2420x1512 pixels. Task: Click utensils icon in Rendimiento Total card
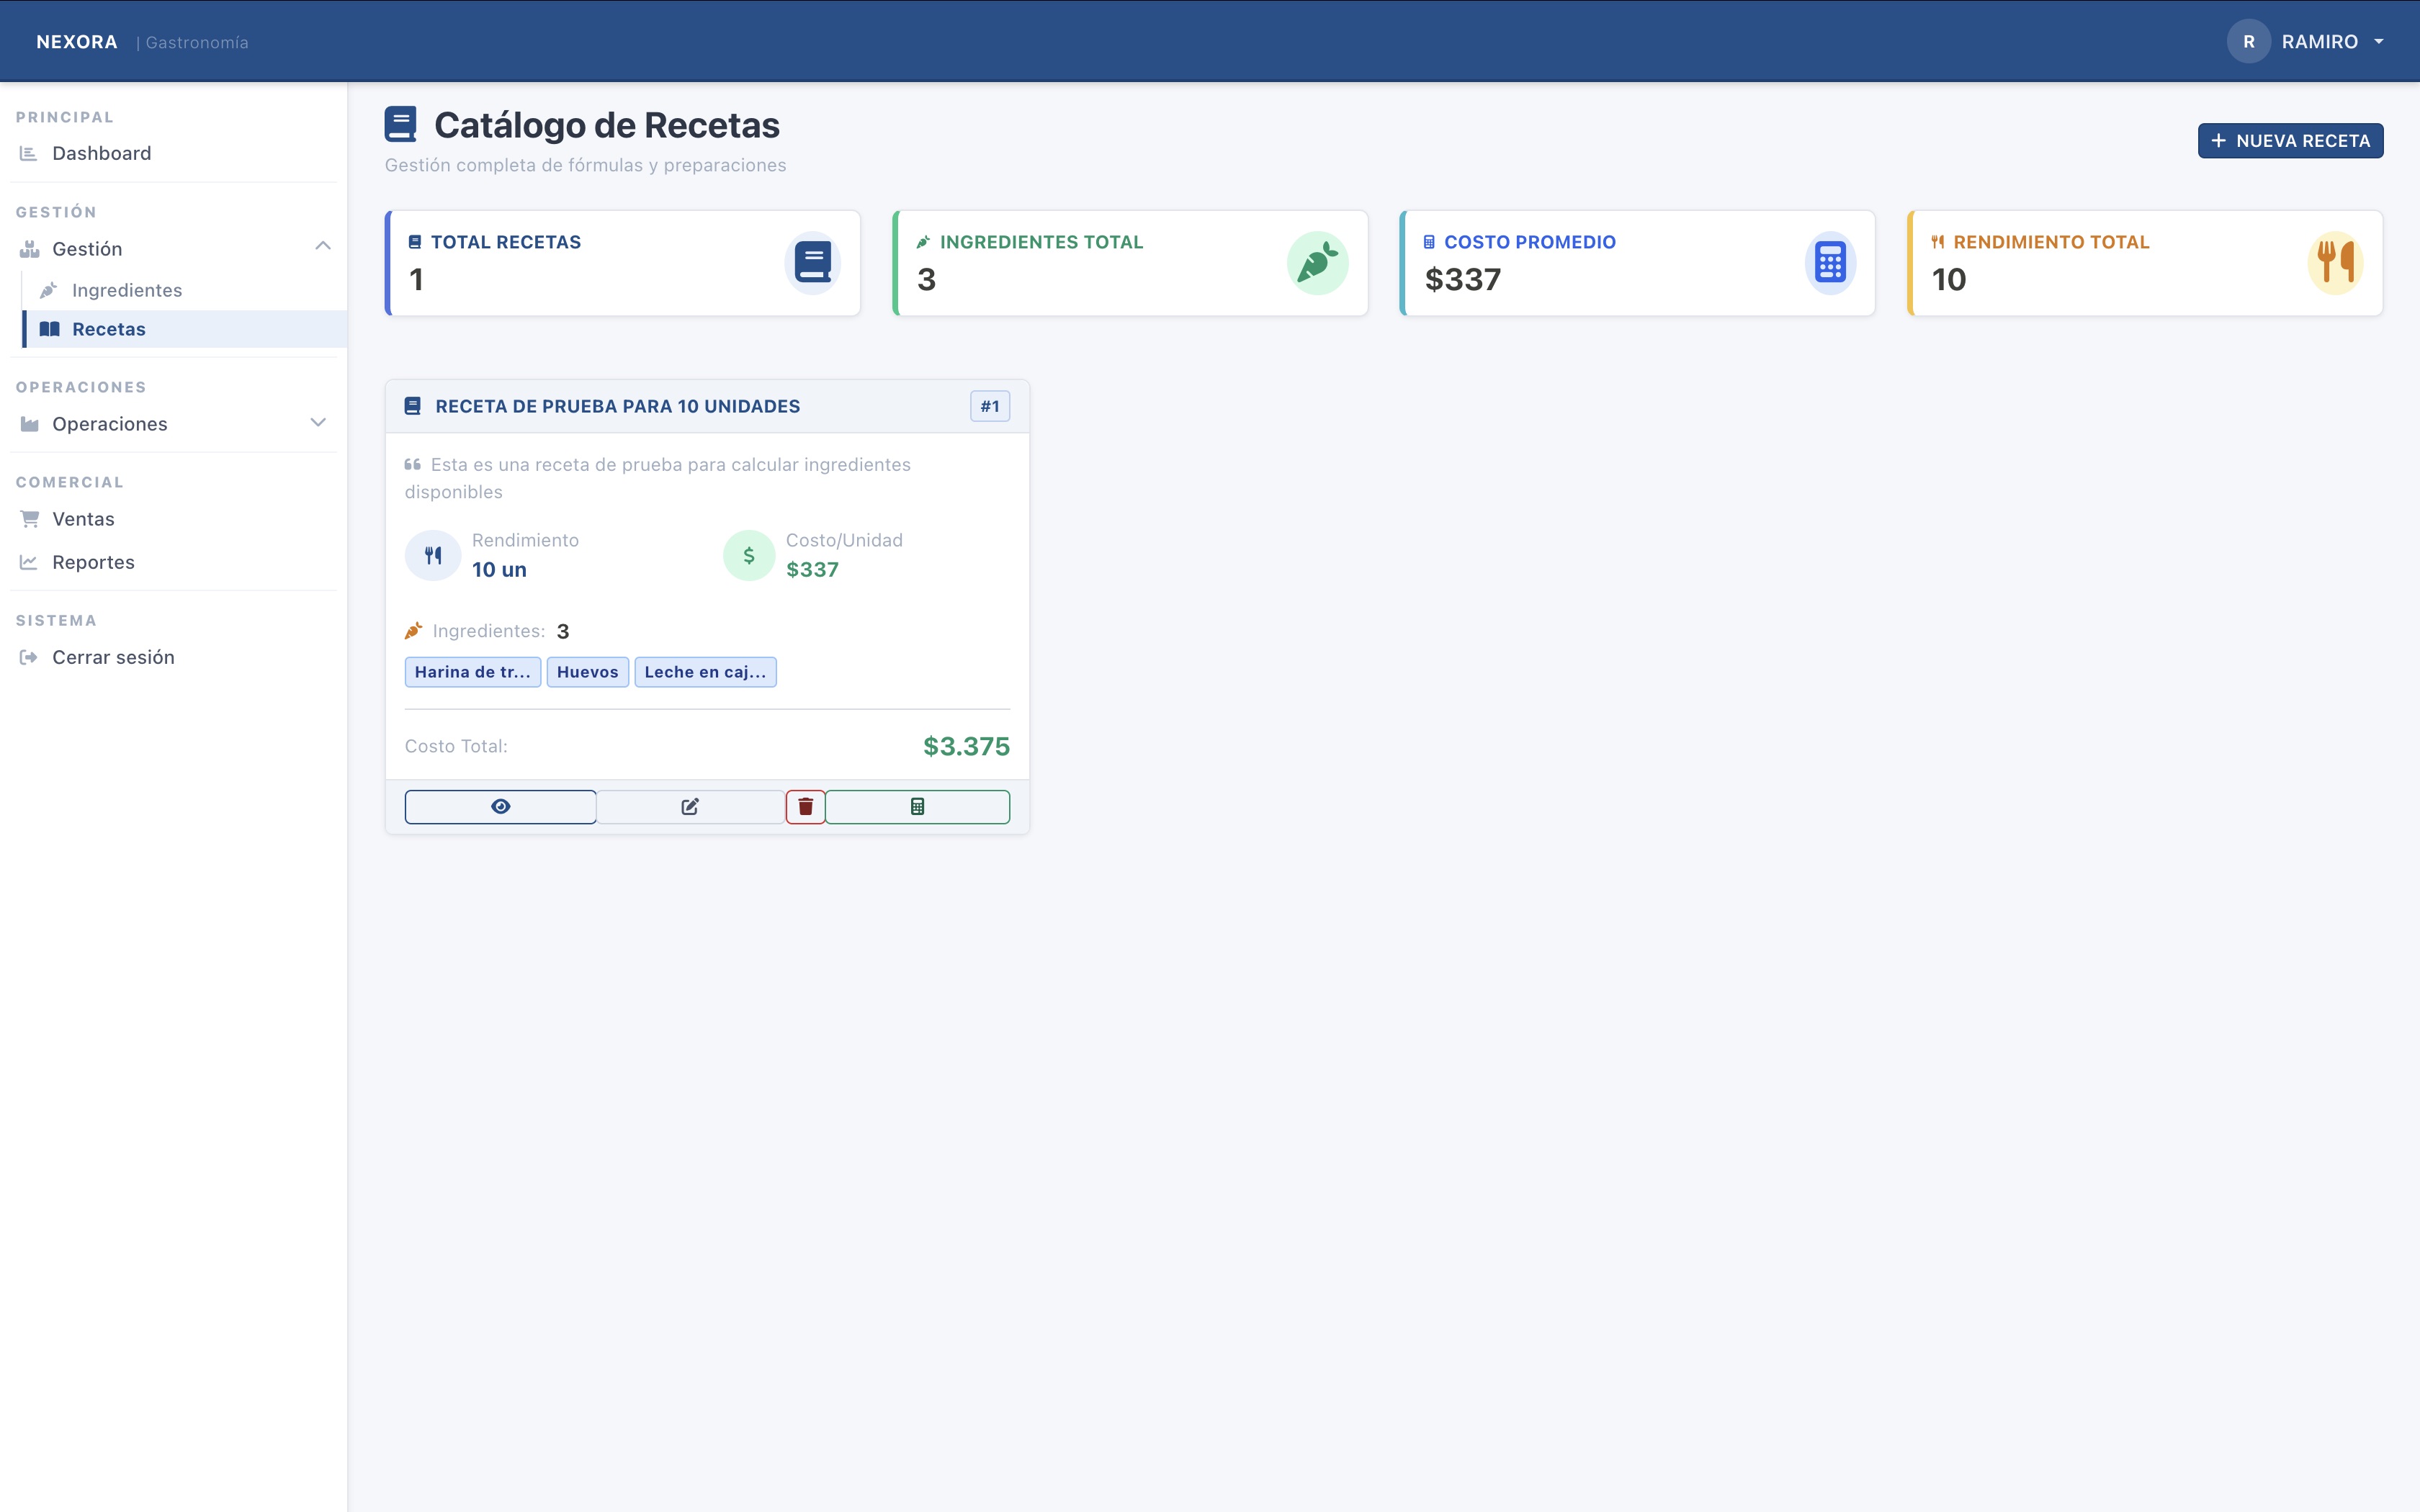click(x=2335, y=263)
